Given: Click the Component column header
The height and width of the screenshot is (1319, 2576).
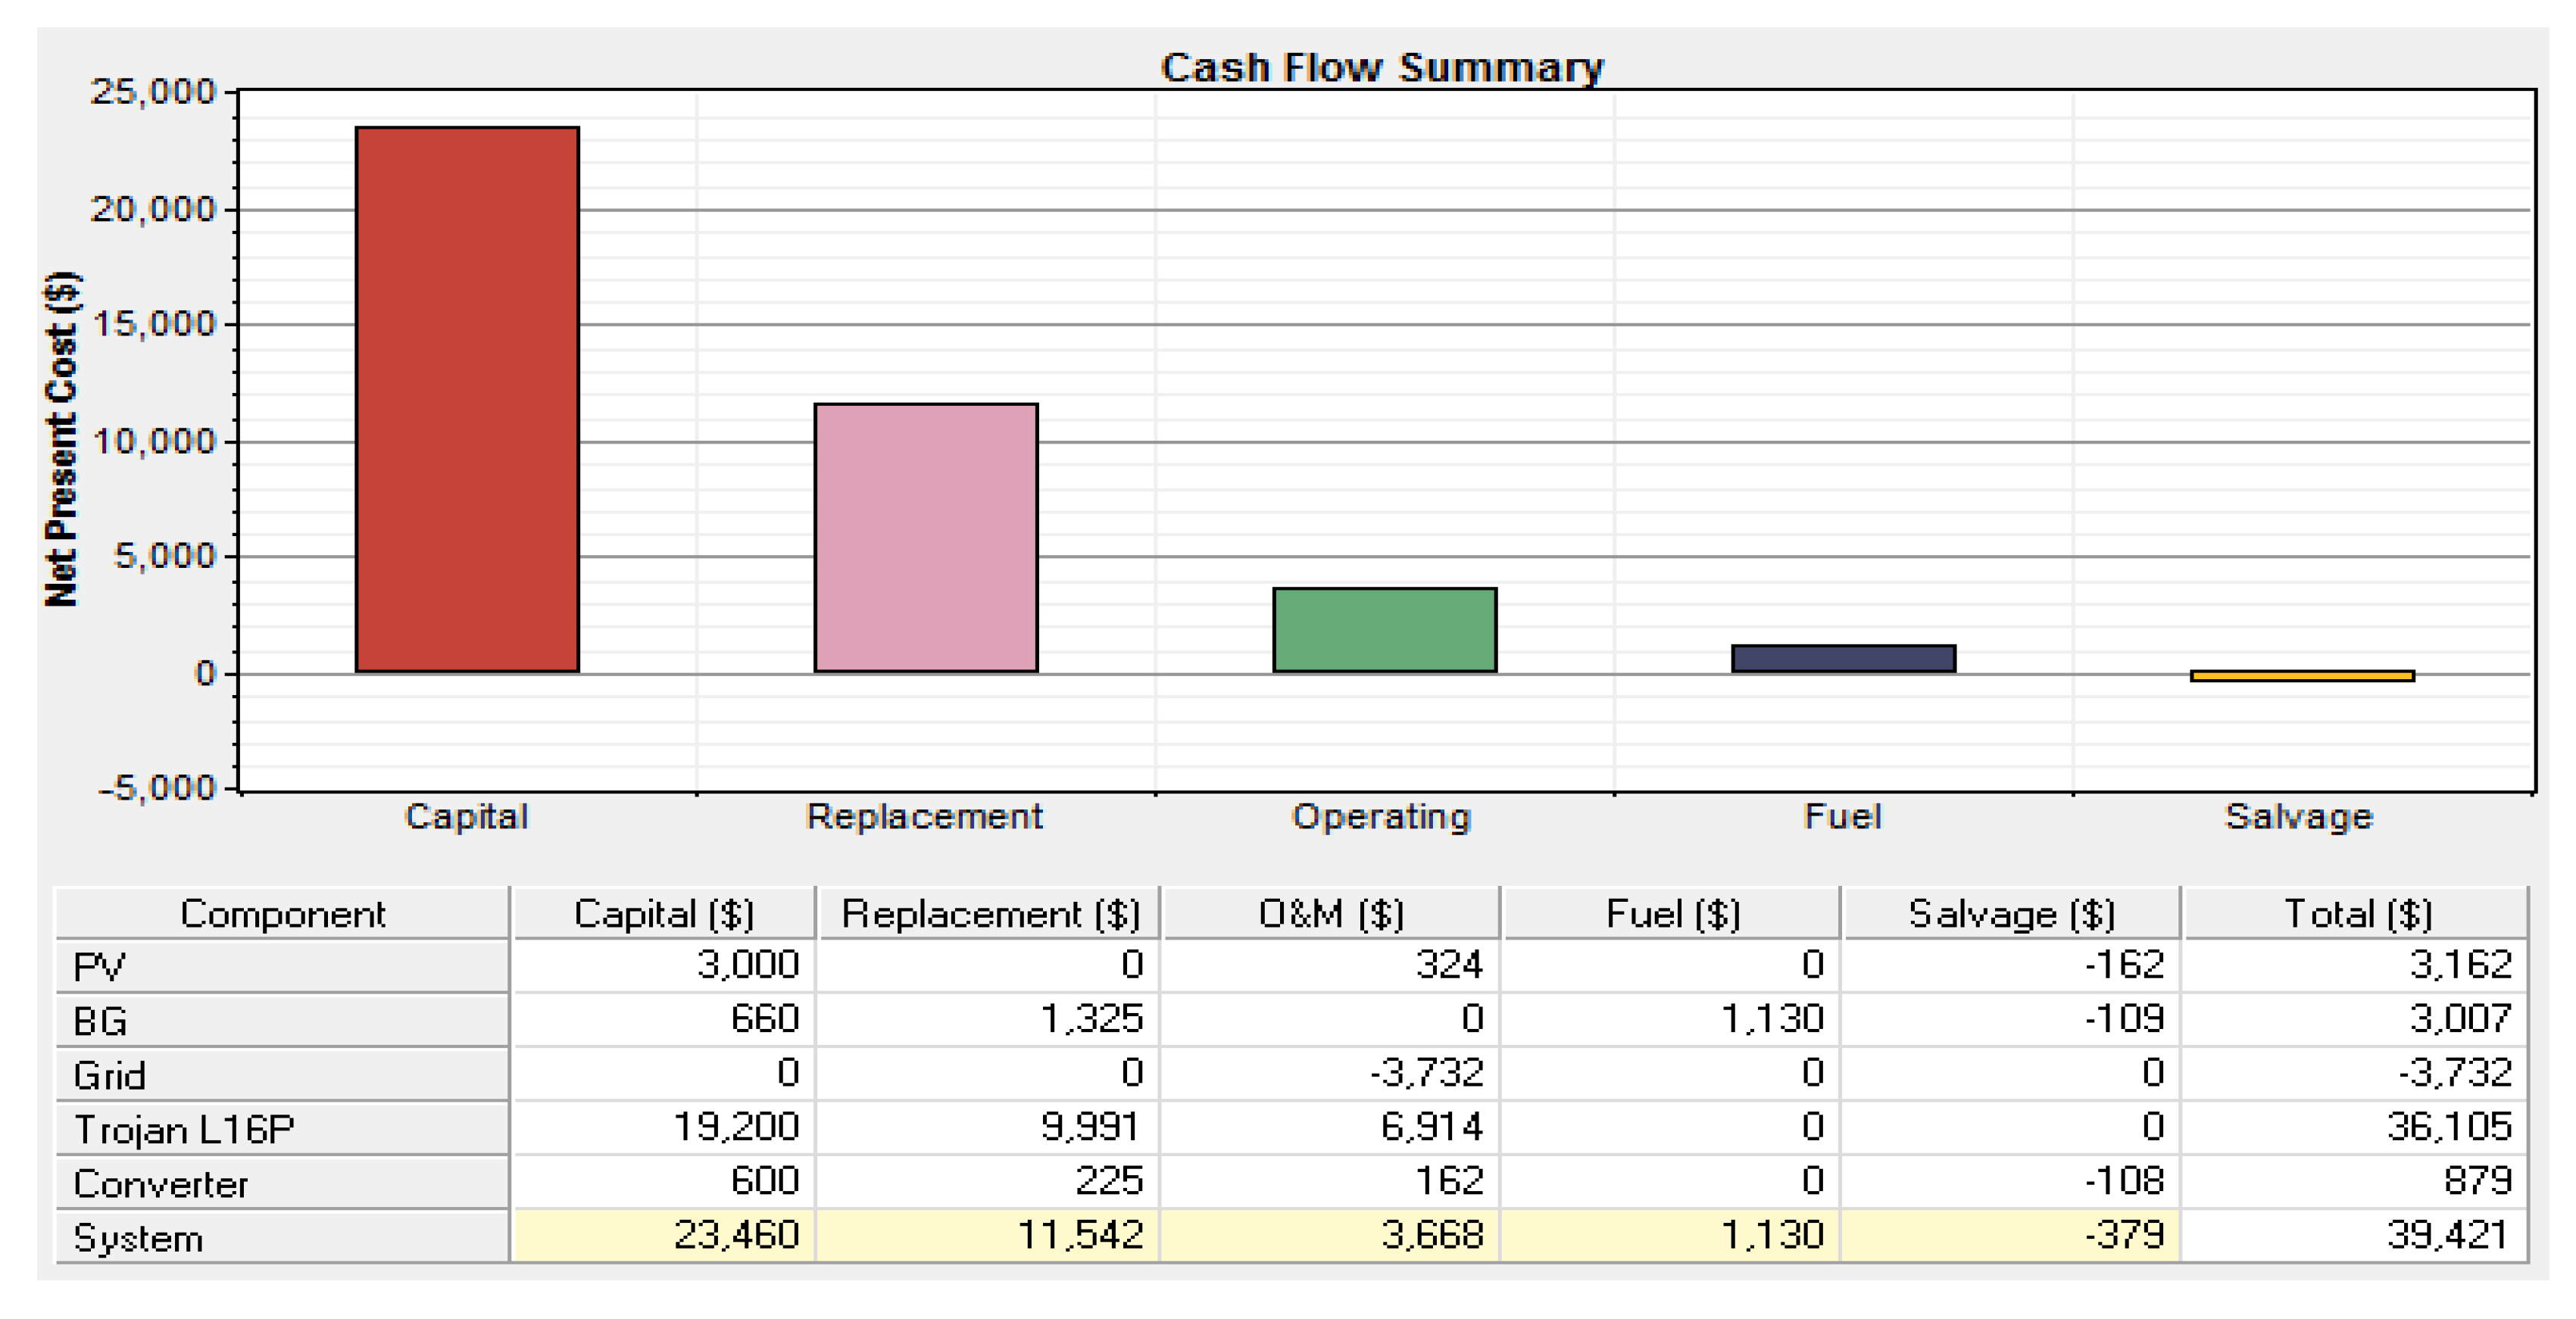Looking at the screenshot, I should (x=282, y=914).
